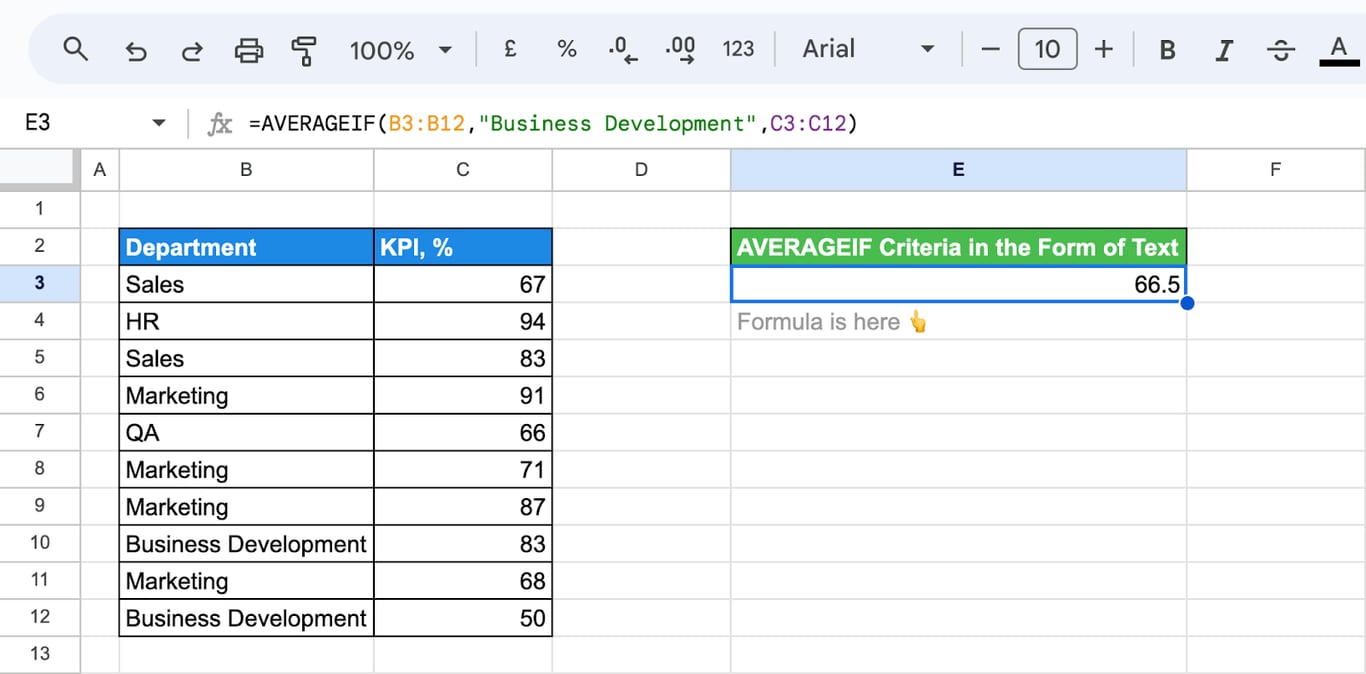Select row 12 header
Screen dimensions: 1366x674
(40, 616)
